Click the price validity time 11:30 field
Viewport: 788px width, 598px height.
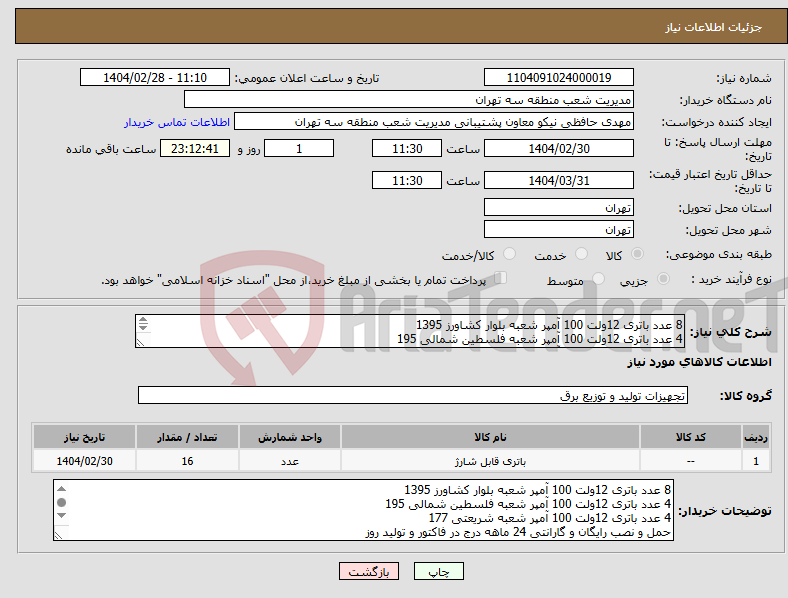pyautogui.click(x=407, y=180)
